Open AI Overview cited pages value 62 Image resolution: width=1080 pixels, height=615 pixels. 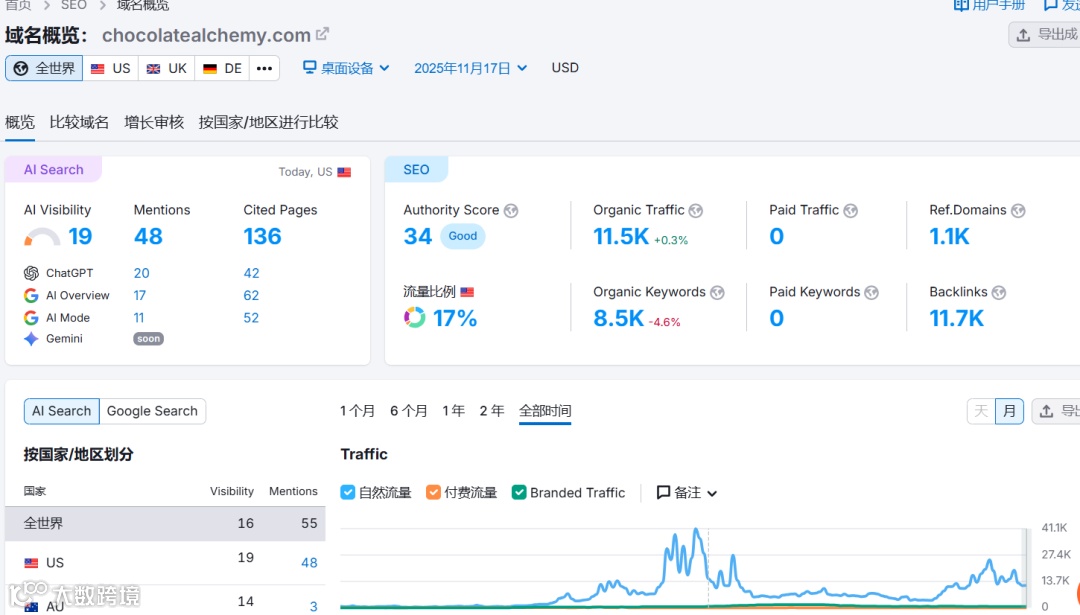tap(251, 295)
